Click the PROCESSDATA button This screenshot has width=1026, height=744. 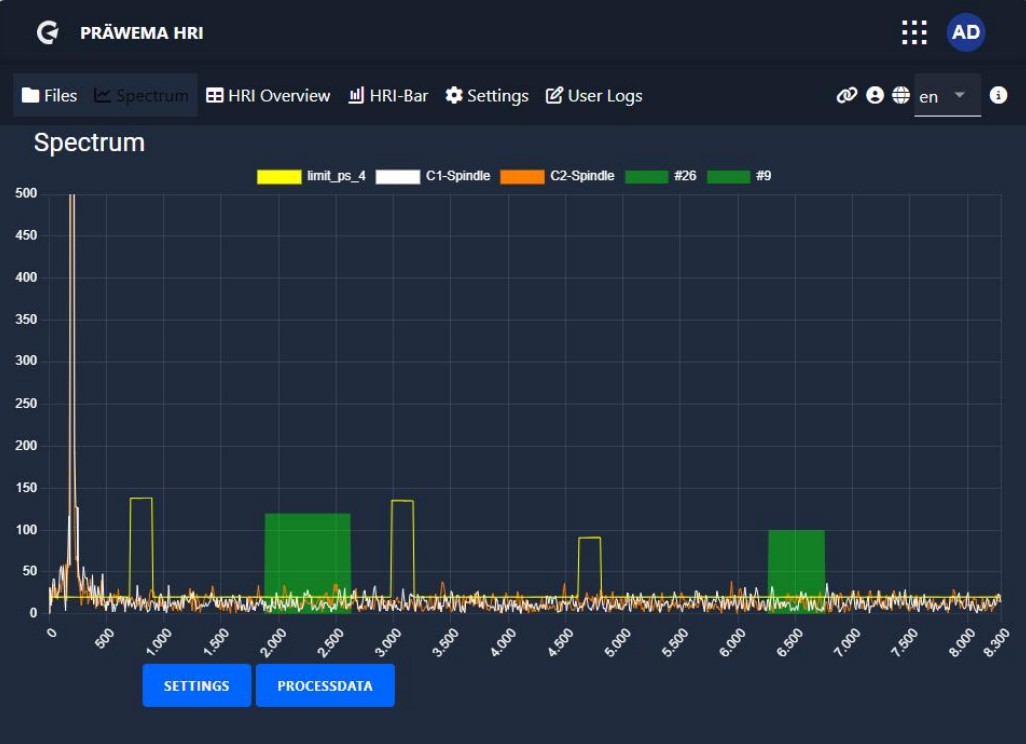pyautogui.click(x=325, y=686)
